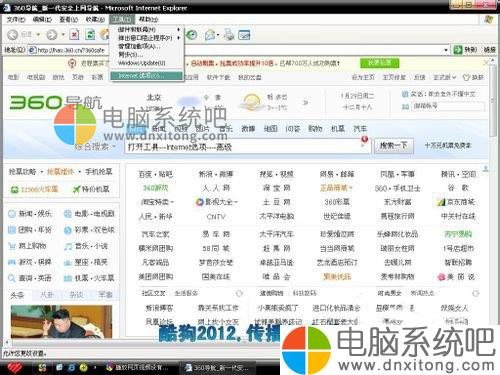The image size is (500, 375).
Task: Switch to the 八卦 news tab
Action: [x=47, y=295]
